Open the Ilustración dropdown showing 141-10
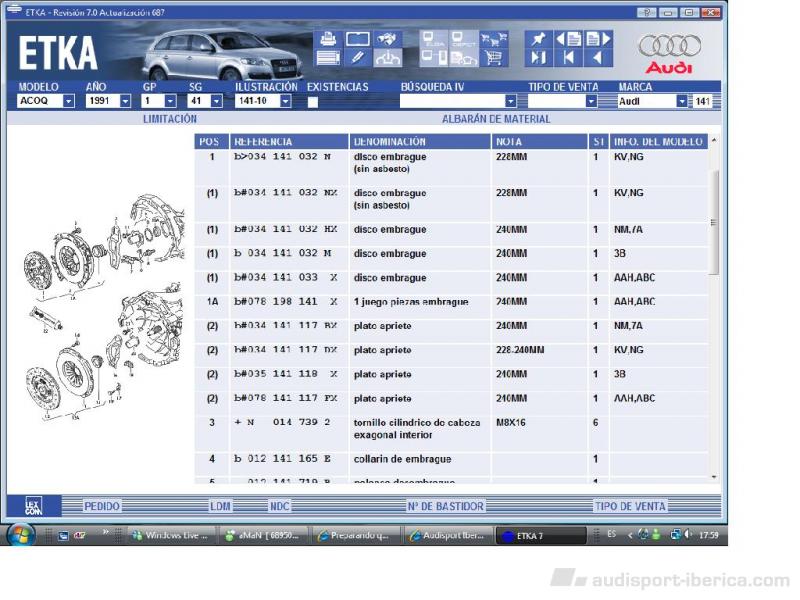The height and width of the screenshot is (600, 800). [286, 101]
